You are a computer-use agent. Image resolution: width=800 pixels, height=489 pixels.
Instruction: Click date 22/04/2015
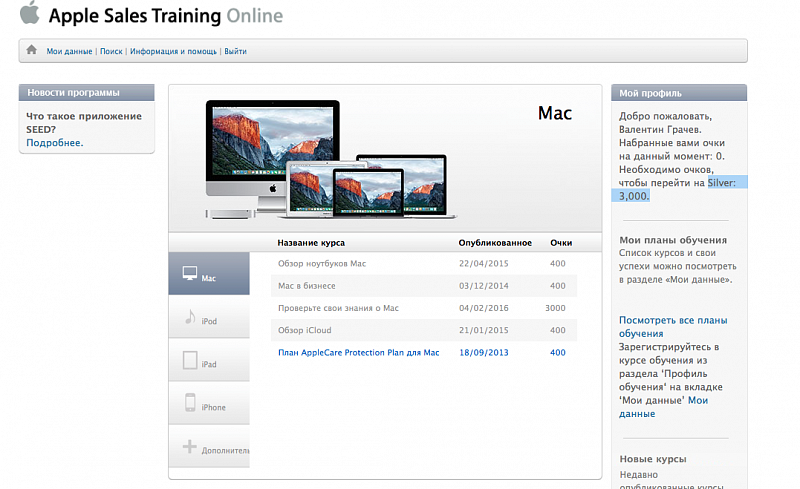484,263
